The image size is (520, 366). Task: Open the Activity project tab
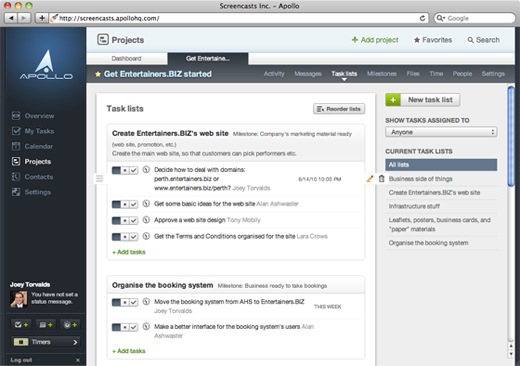(274, 74)
